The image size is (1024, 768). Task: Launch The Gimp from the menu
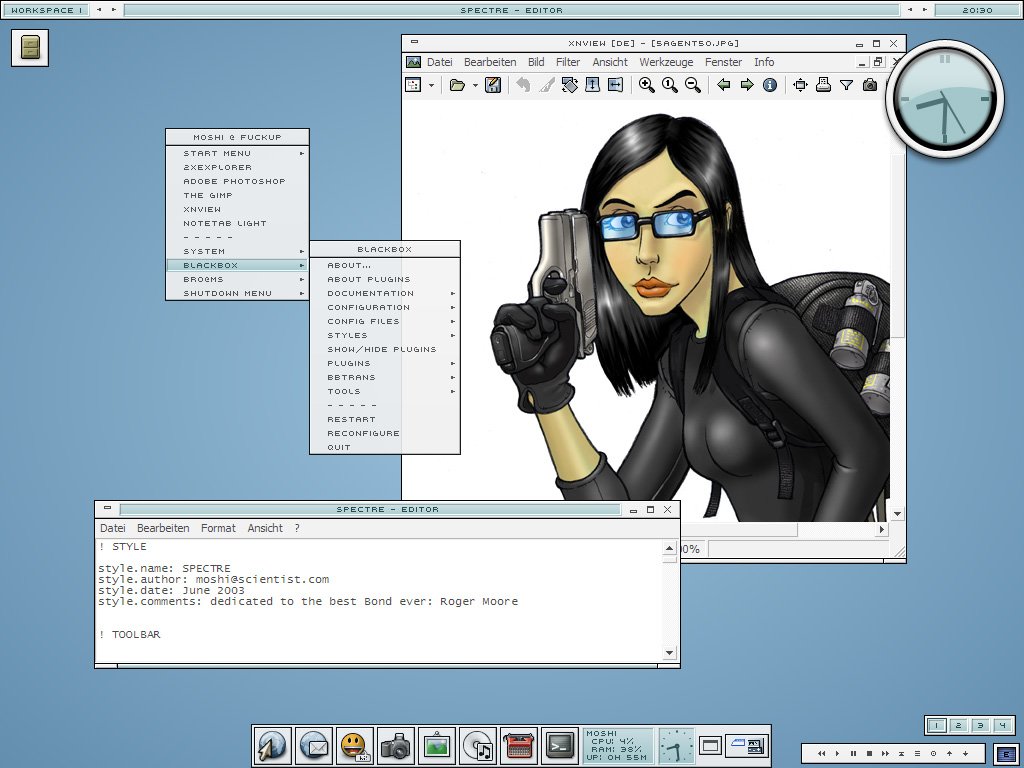237,195
